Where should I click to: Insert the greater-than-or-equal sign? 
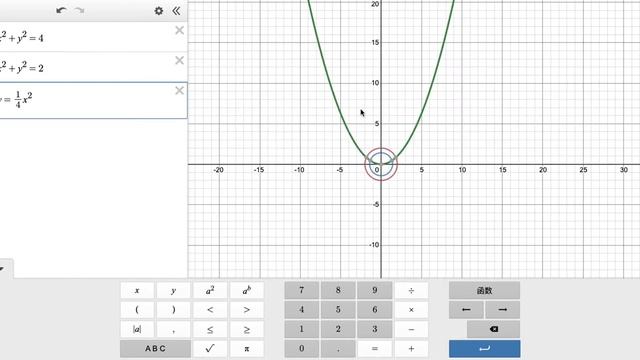(247, 329)
